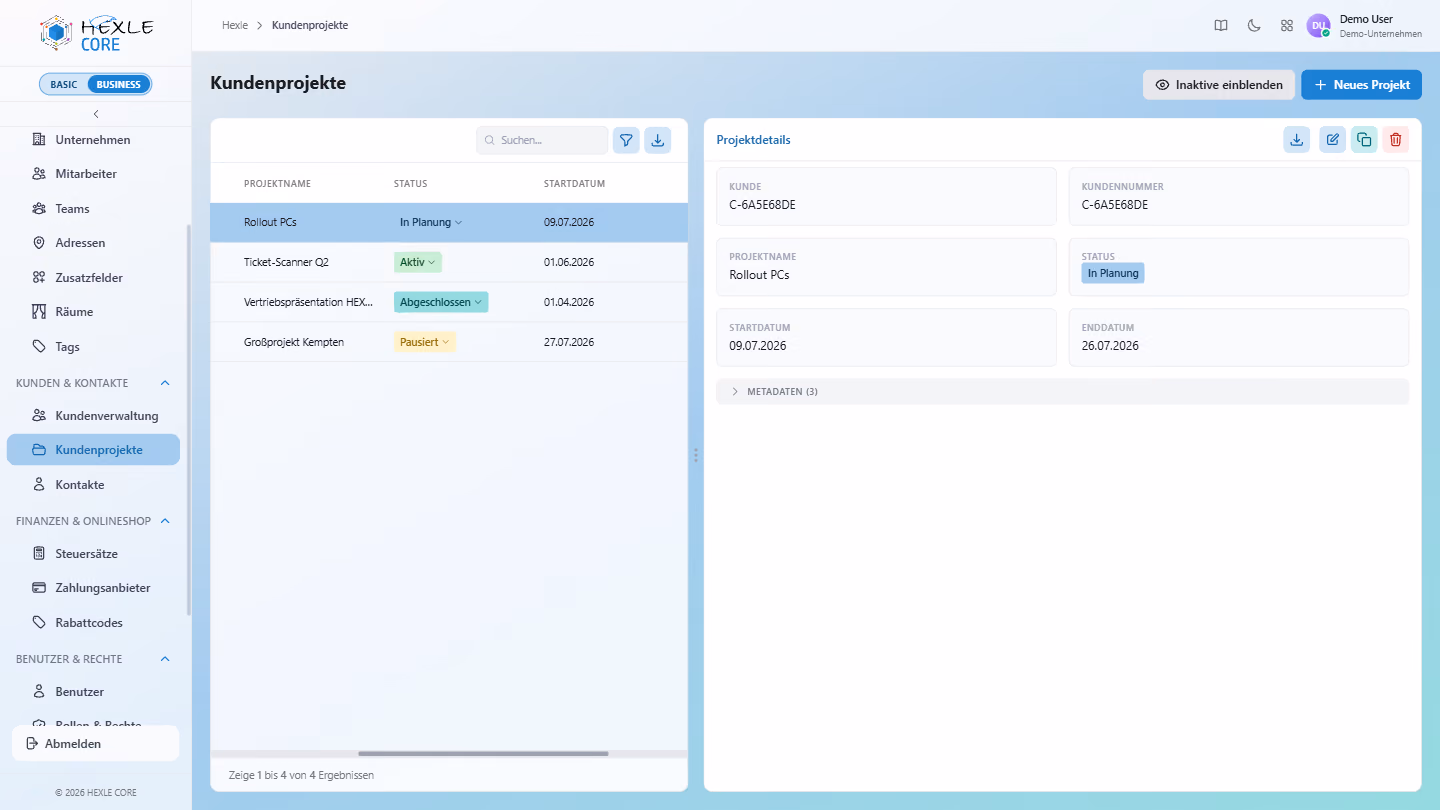The width and height of the screenshot is (1440, 810).
Task: Sort by the Startdatum column header
Action: (x=574, y=184)
